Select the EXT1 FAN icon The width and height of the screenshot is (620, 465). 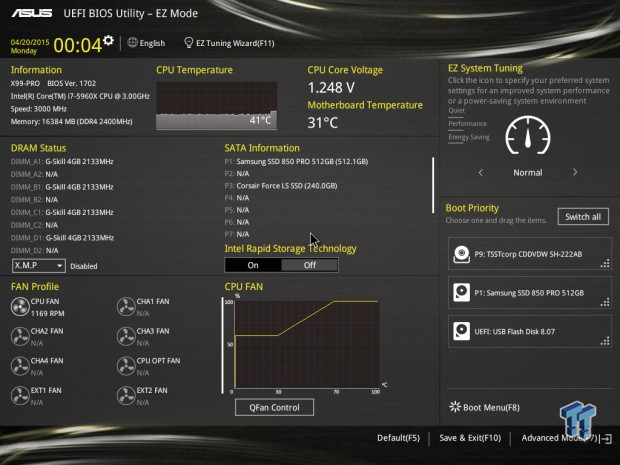(x=20, y=396)
